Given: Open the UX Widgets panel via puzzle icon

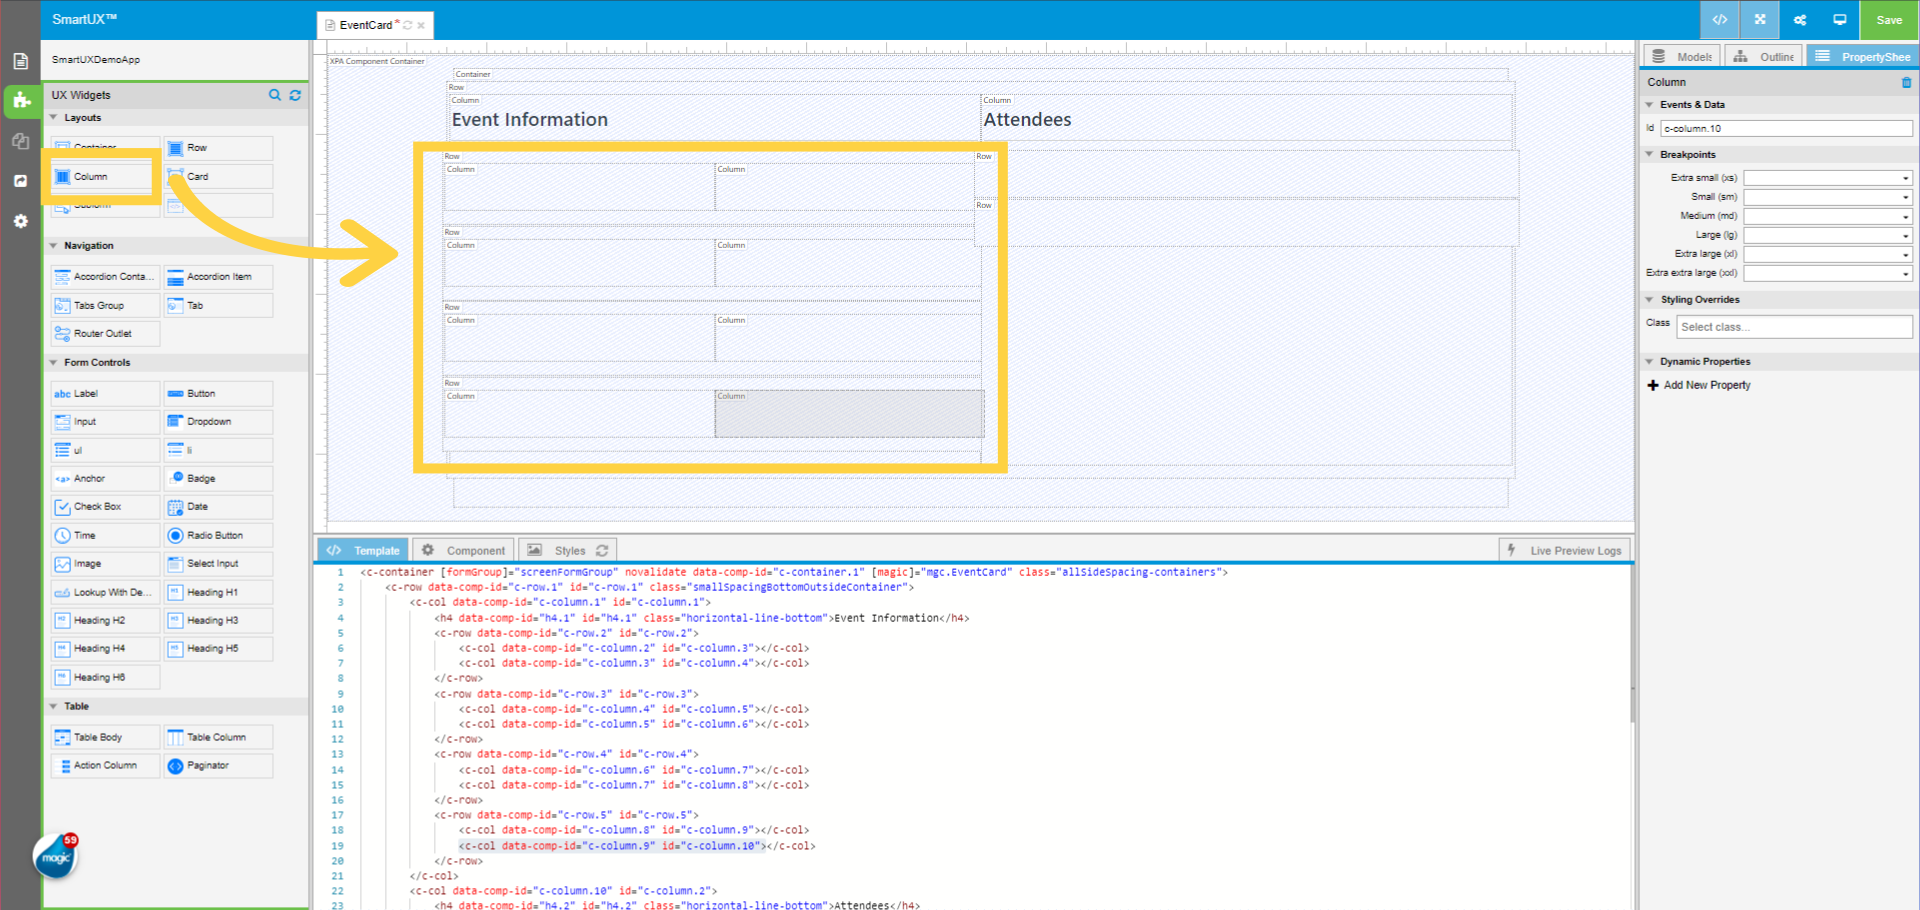Looking at the screenshot, I should (21, 101).
